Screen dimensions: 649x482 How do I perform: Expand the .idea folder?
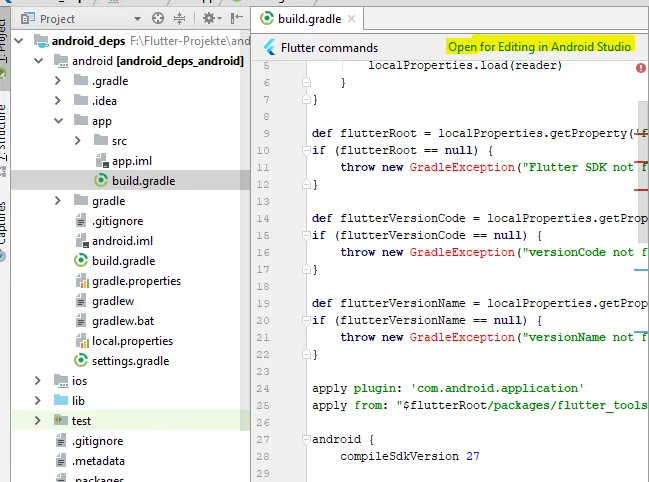tap(58, 101)
